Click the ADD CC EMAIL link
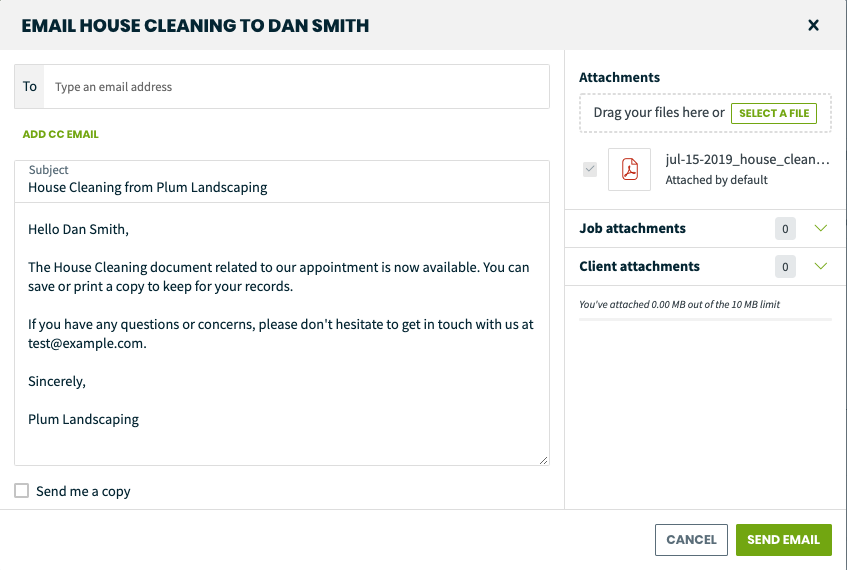 [60, 134]
